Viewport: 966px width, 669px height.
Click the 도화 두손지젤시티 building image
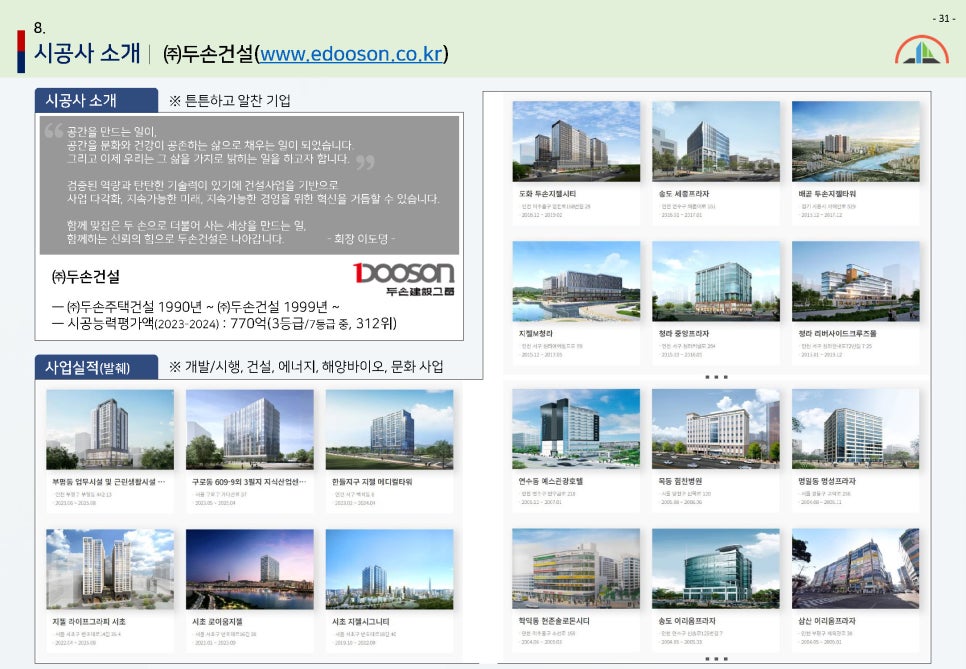pos(576,141)
